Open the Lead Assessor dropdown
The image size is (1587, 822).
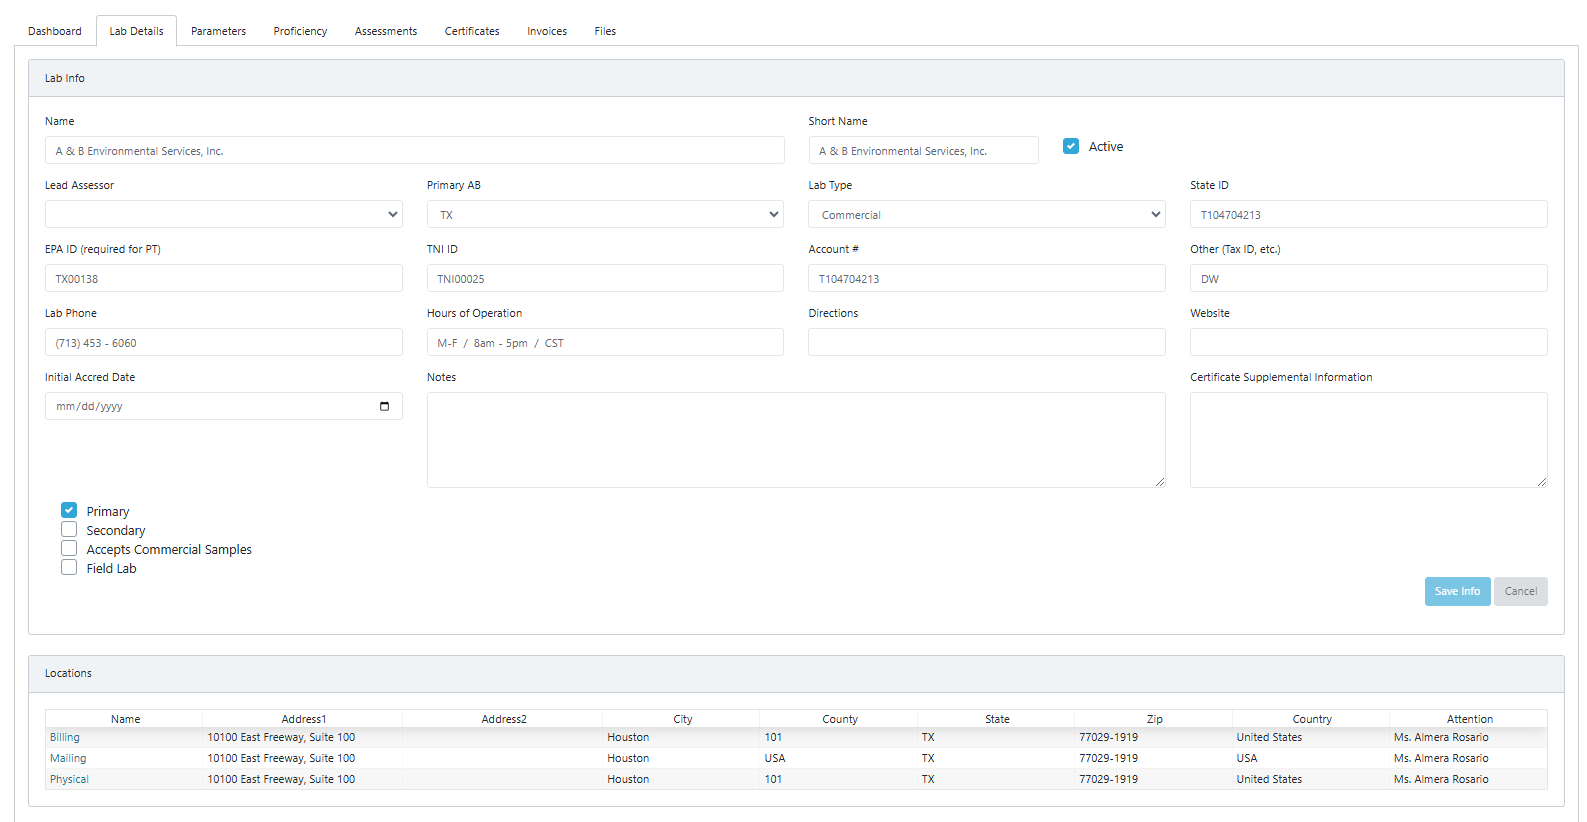click(x=224, y=214)
